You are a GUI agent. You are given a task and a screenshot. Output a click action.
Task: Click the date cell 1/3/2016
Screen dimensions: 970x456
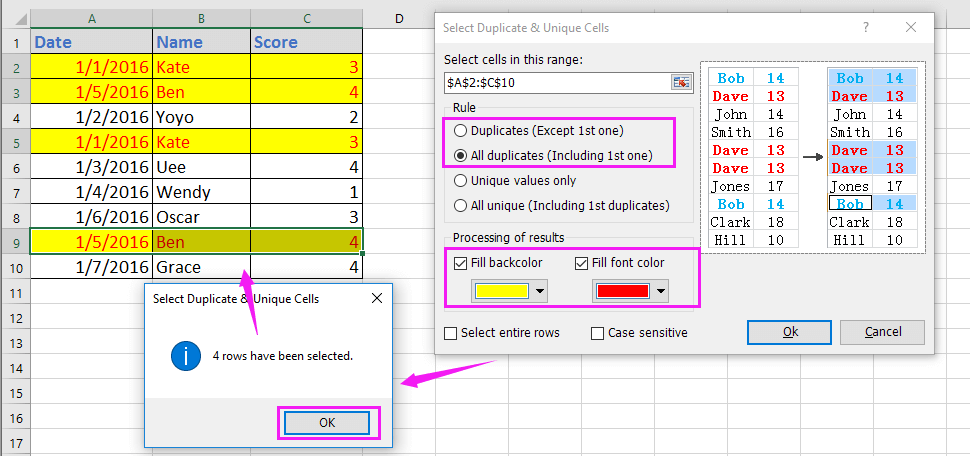click(92, 167)
